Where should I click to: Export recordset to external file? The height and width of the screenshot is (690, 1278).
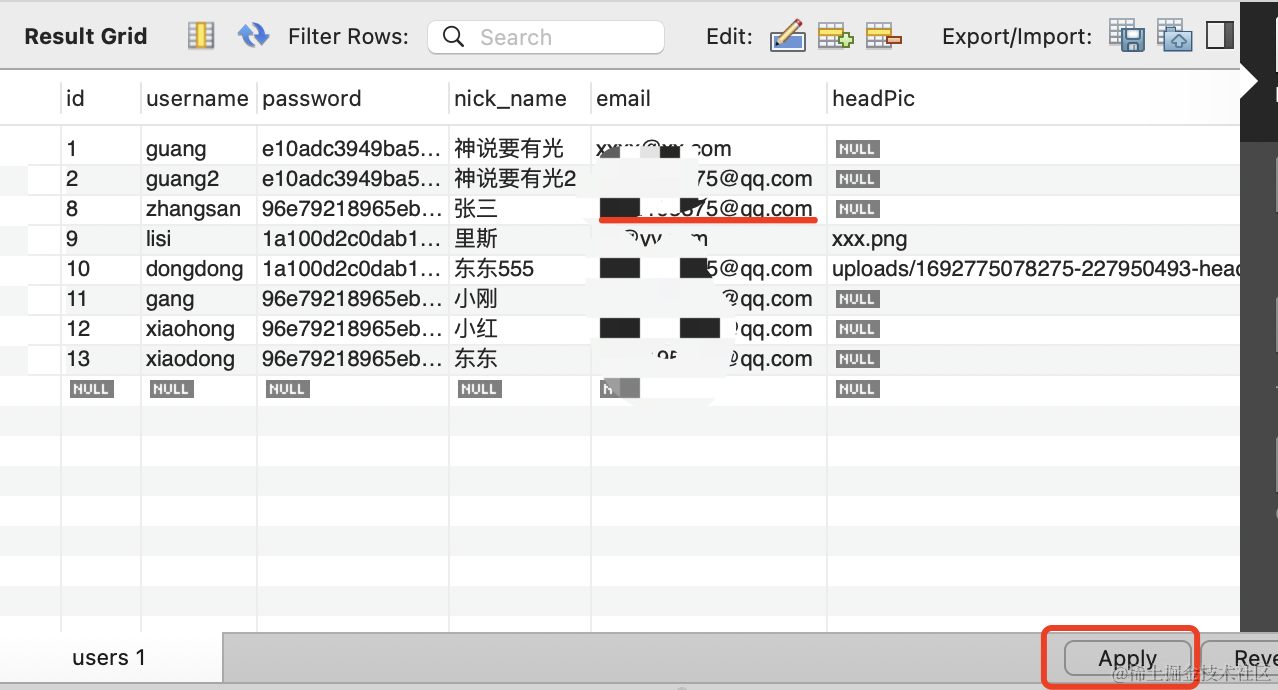1127,37
